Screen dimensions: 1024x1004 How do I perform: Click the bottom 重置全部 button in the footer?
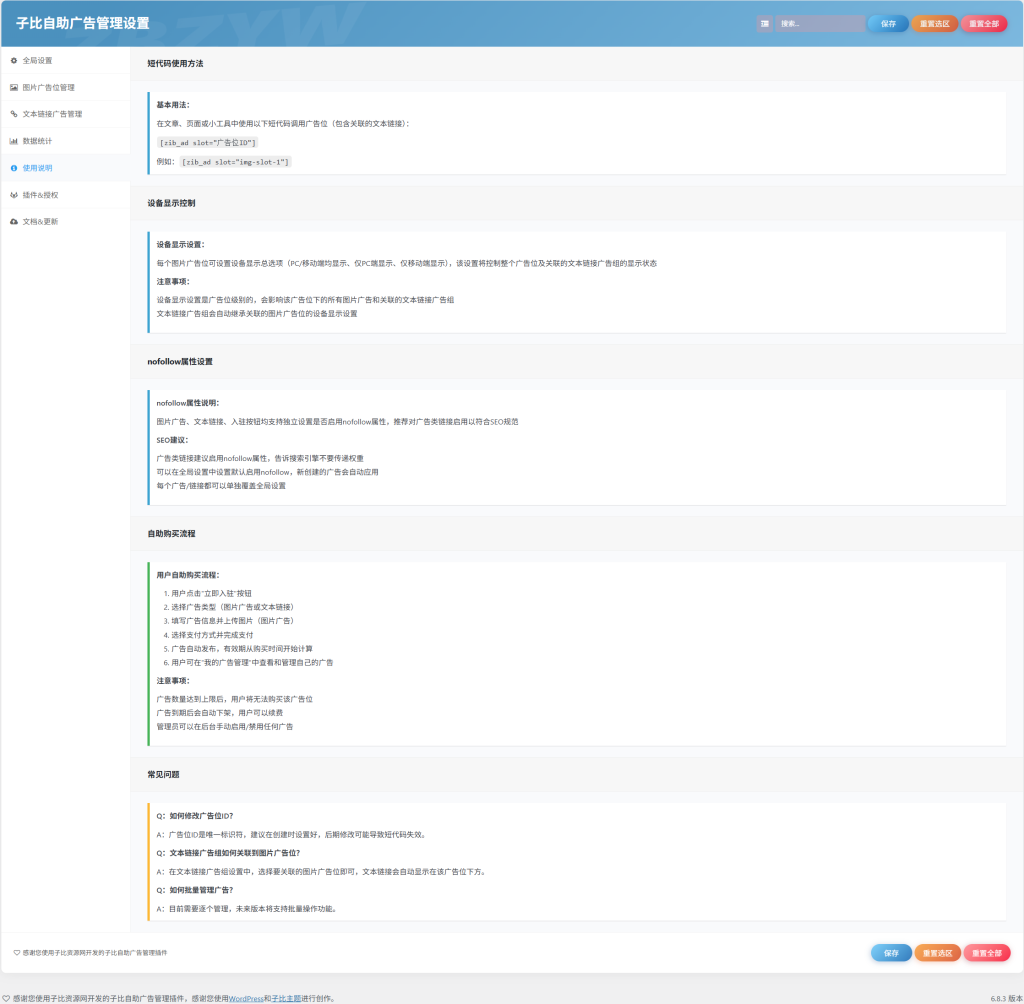986,953
